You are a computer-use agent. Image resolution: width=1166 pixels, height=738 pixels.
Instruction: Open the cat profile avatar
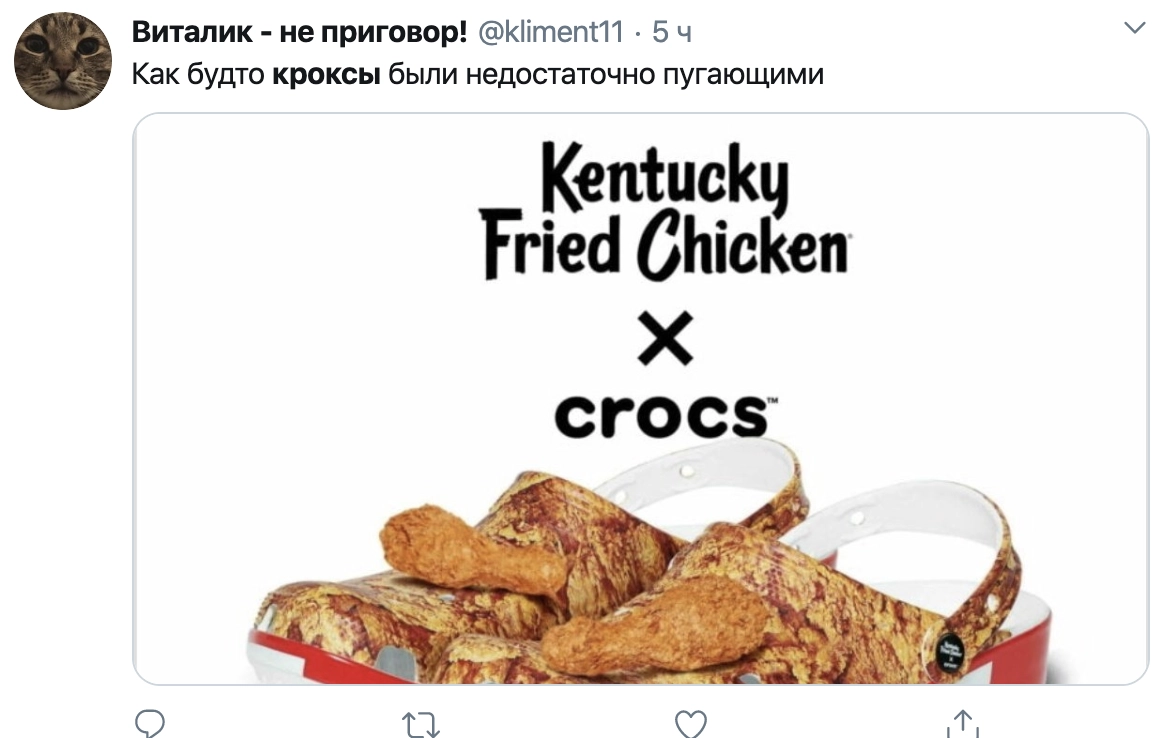point(62,63)
